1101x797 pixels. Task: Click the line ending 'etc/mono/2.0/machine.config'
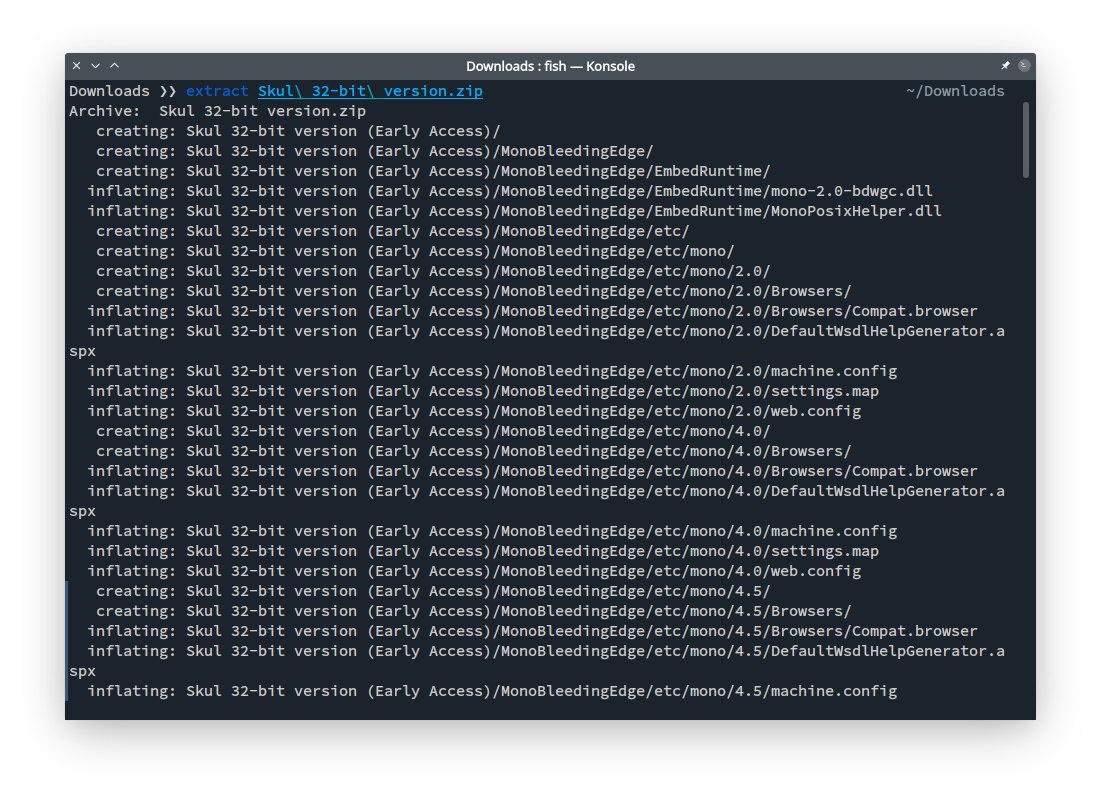492,371
